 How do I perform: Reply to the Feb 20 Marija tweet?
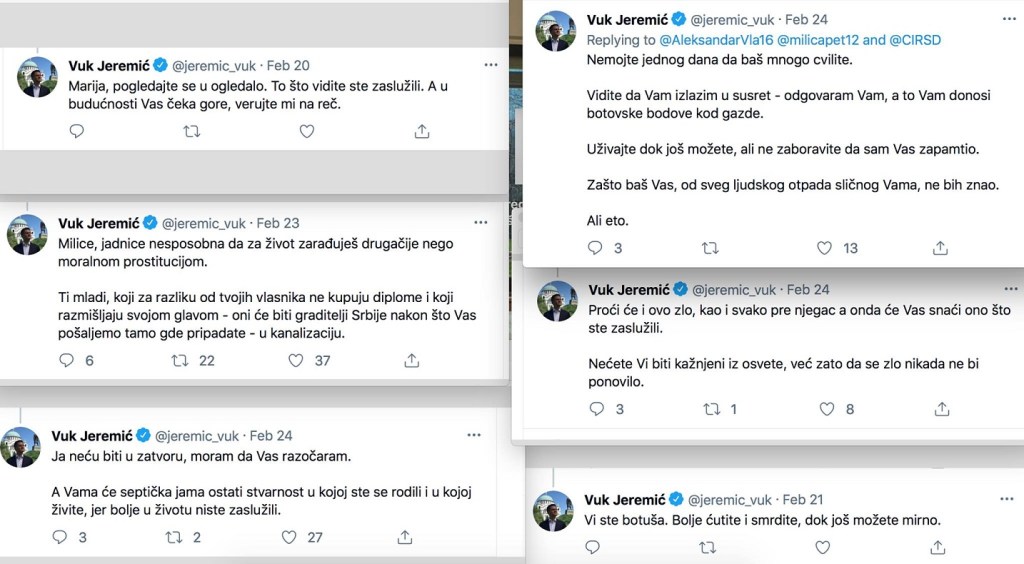click(x=77, y=131)
